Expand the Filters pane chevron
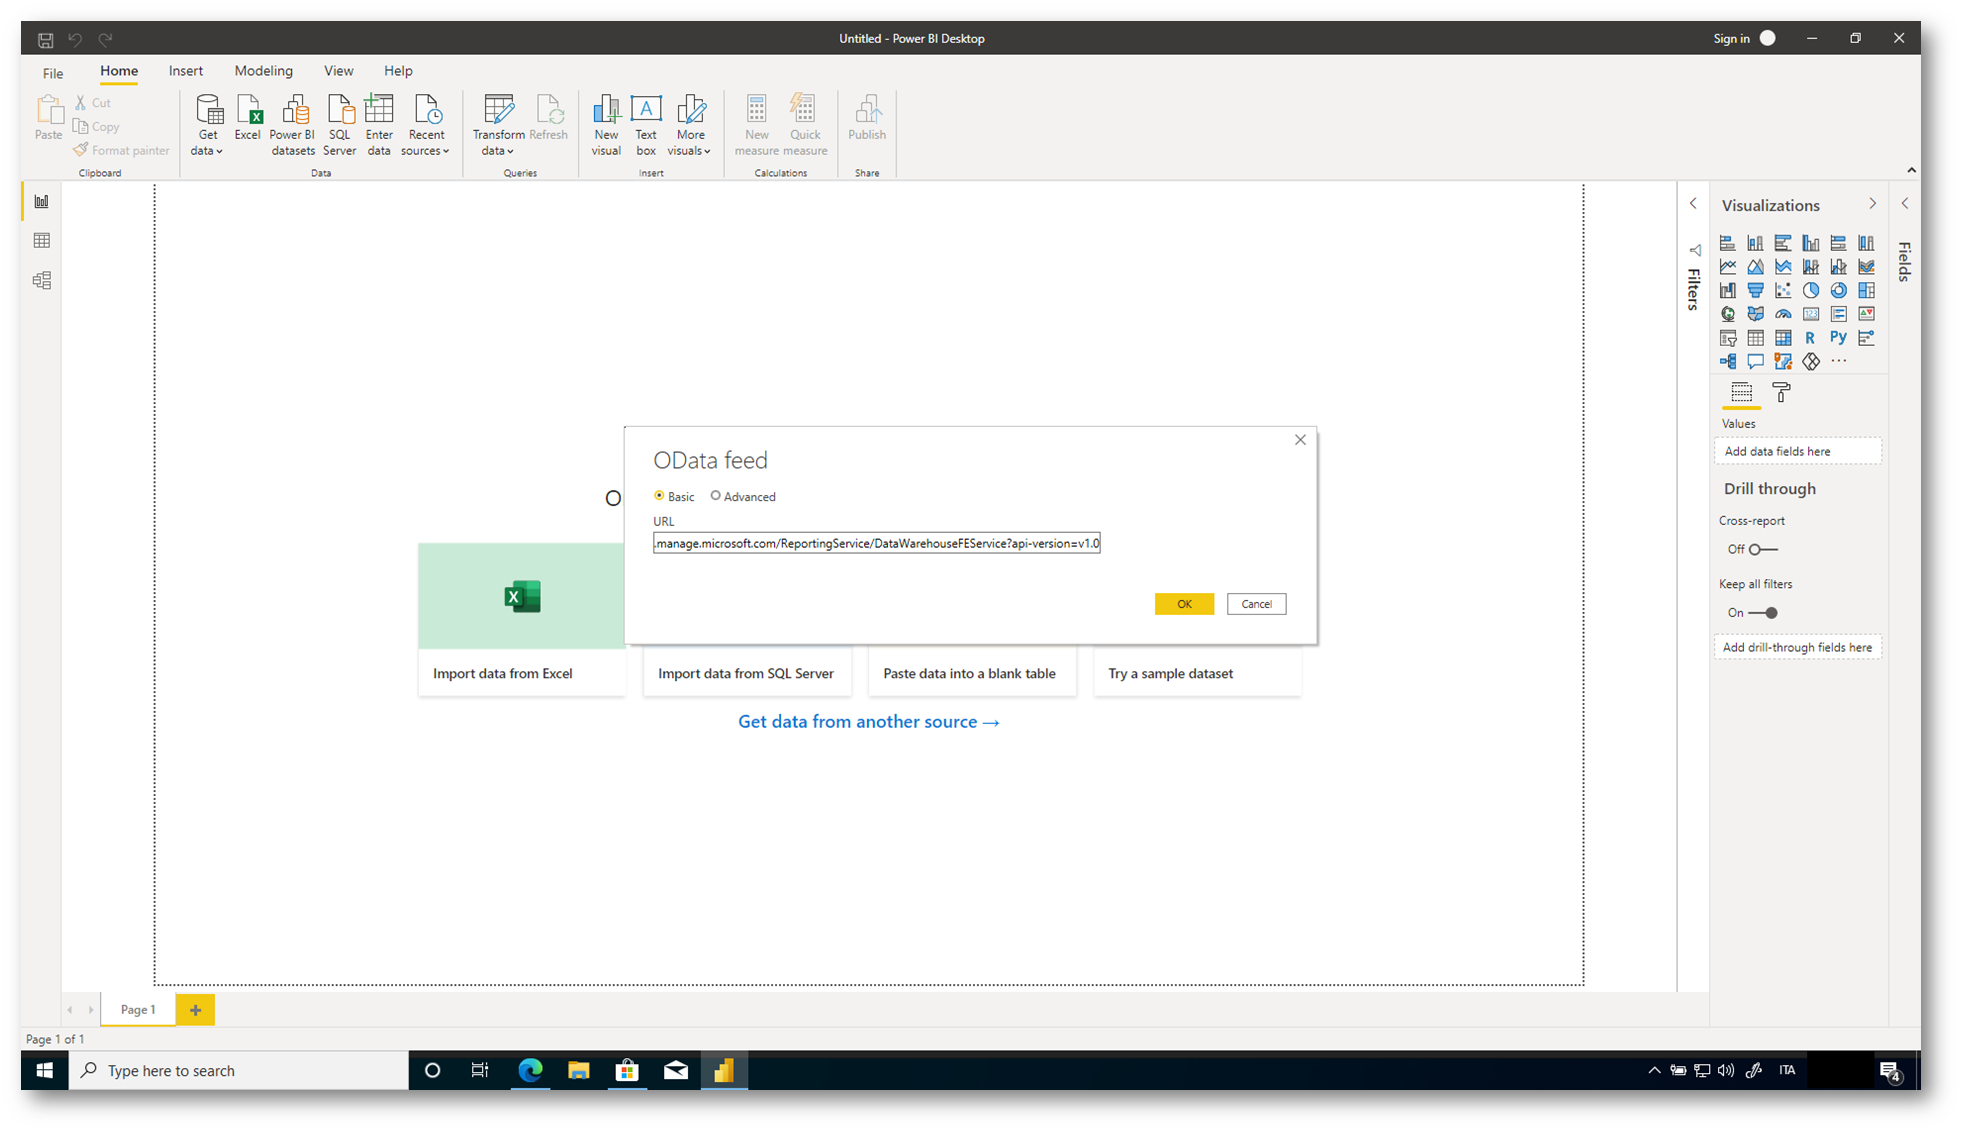This screenshot has height=1132, width=1963. [1693, 204]
